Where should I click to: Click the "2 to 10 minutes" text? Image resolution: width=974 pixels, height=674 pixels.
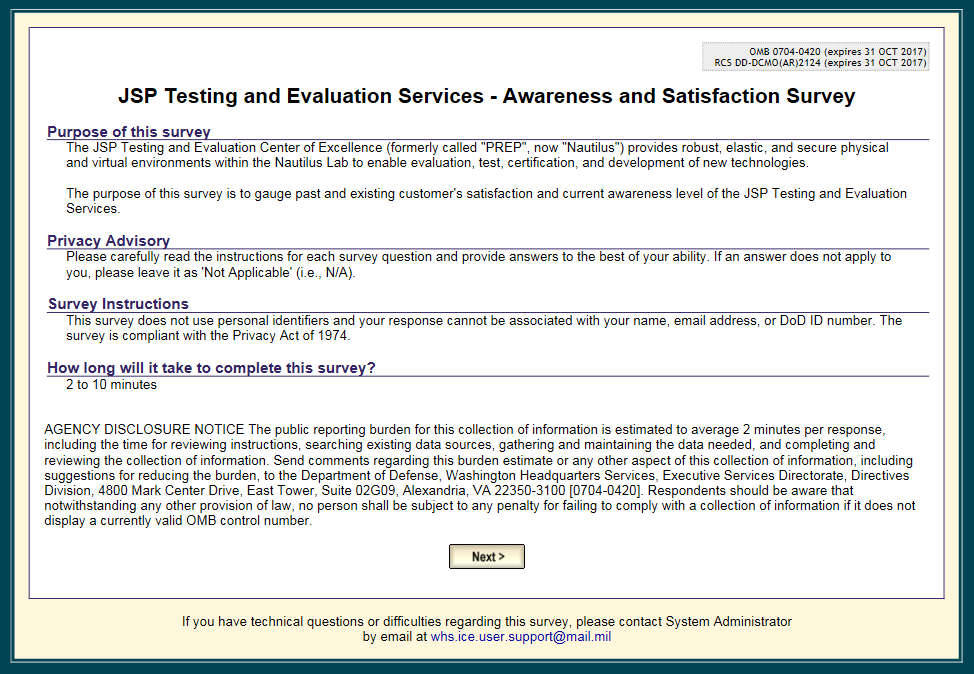tap(112, 385)
